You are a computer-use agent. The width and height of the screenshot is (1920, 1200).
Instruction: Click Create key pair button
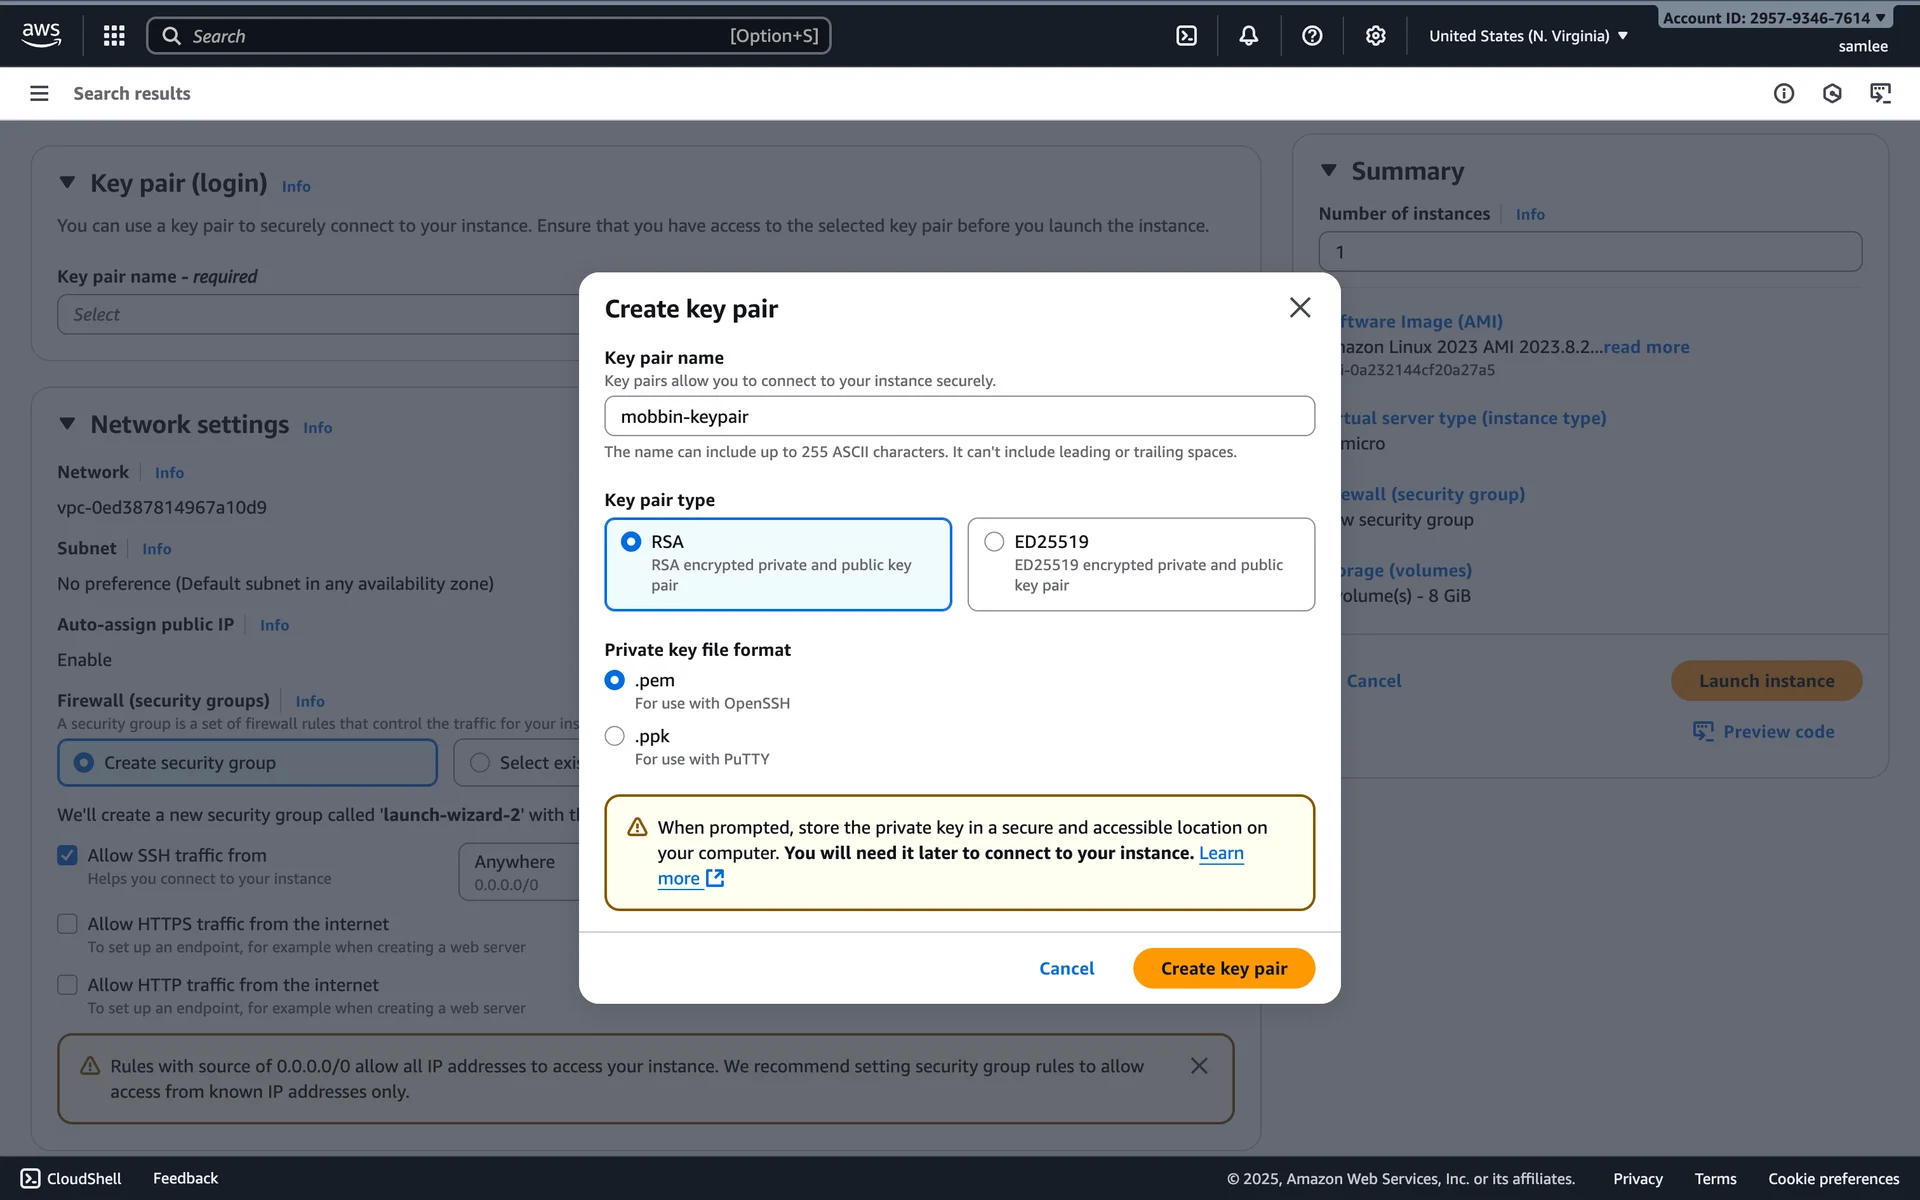pyautogui.click(x=1223, y=968)
